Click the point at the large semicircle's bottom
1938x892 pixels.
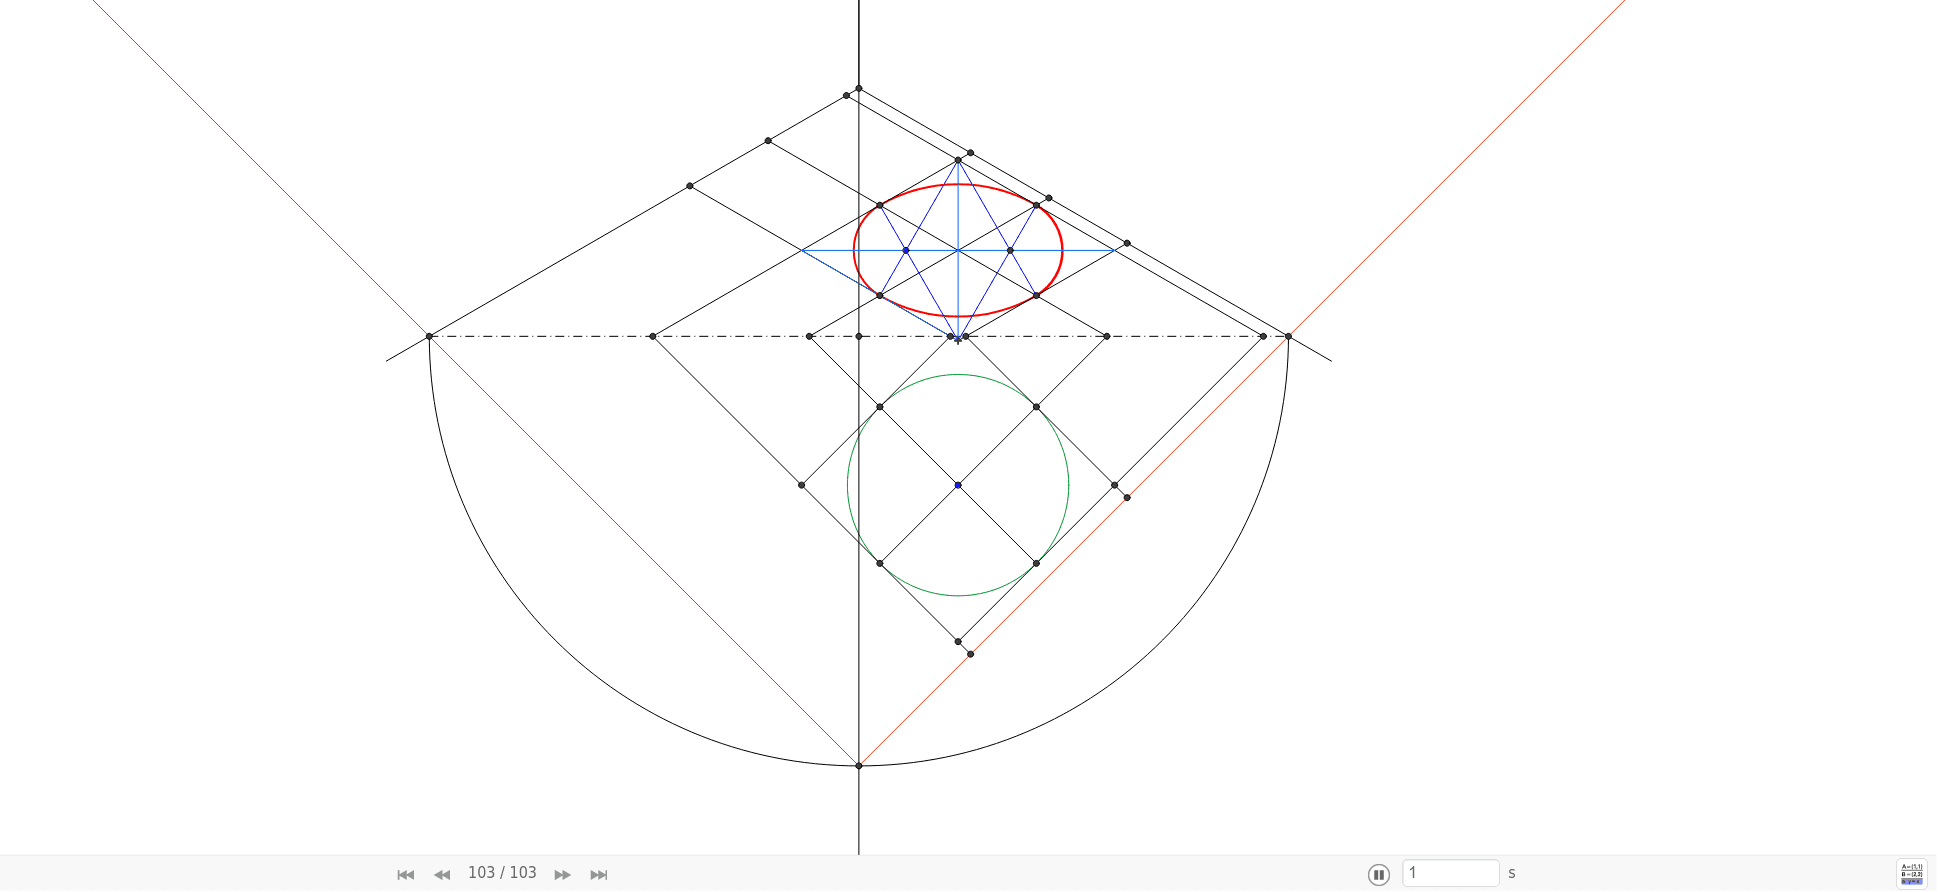859,766
